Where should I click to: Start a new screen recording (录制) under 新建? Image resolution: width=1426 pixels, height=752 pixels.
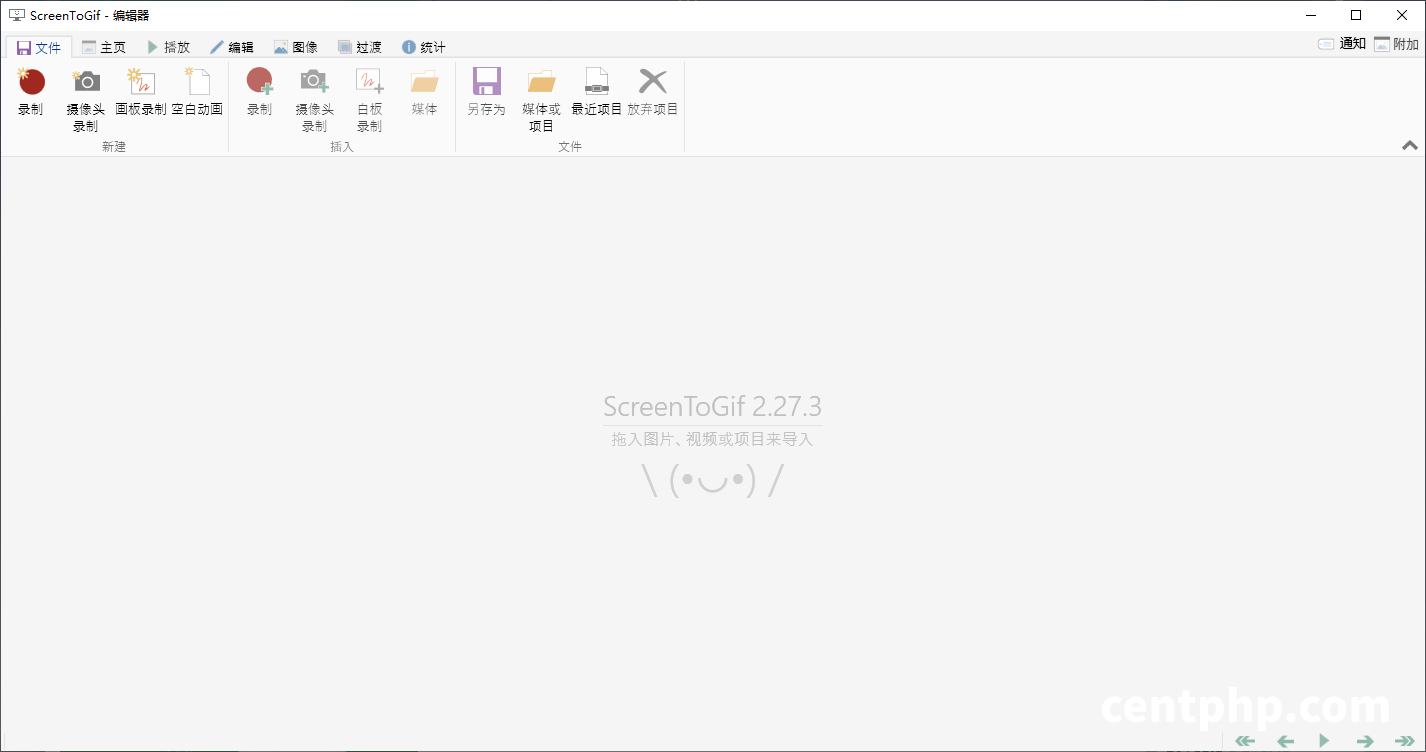click(31, 93)
